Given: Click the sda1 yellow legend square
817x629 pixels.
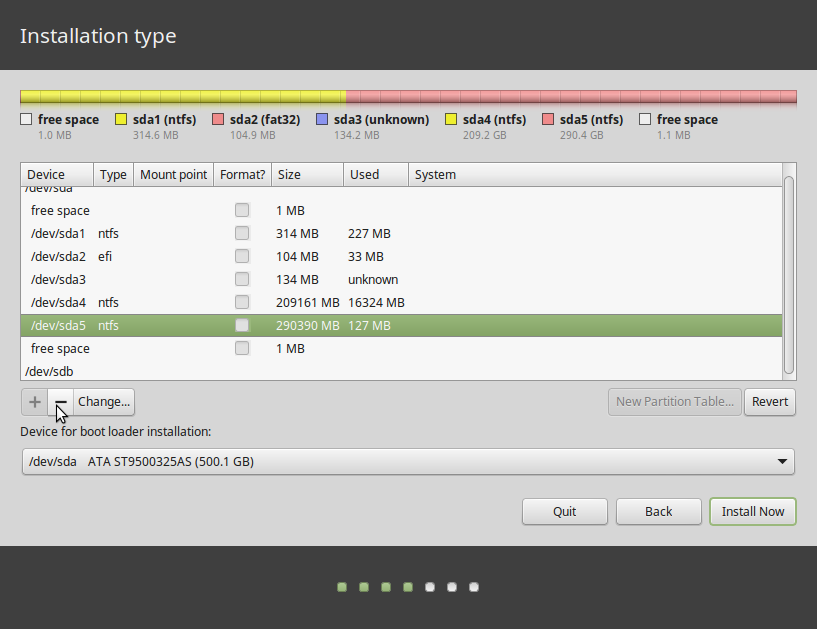Looking at the screenshot, I should (x=121, y=120).
